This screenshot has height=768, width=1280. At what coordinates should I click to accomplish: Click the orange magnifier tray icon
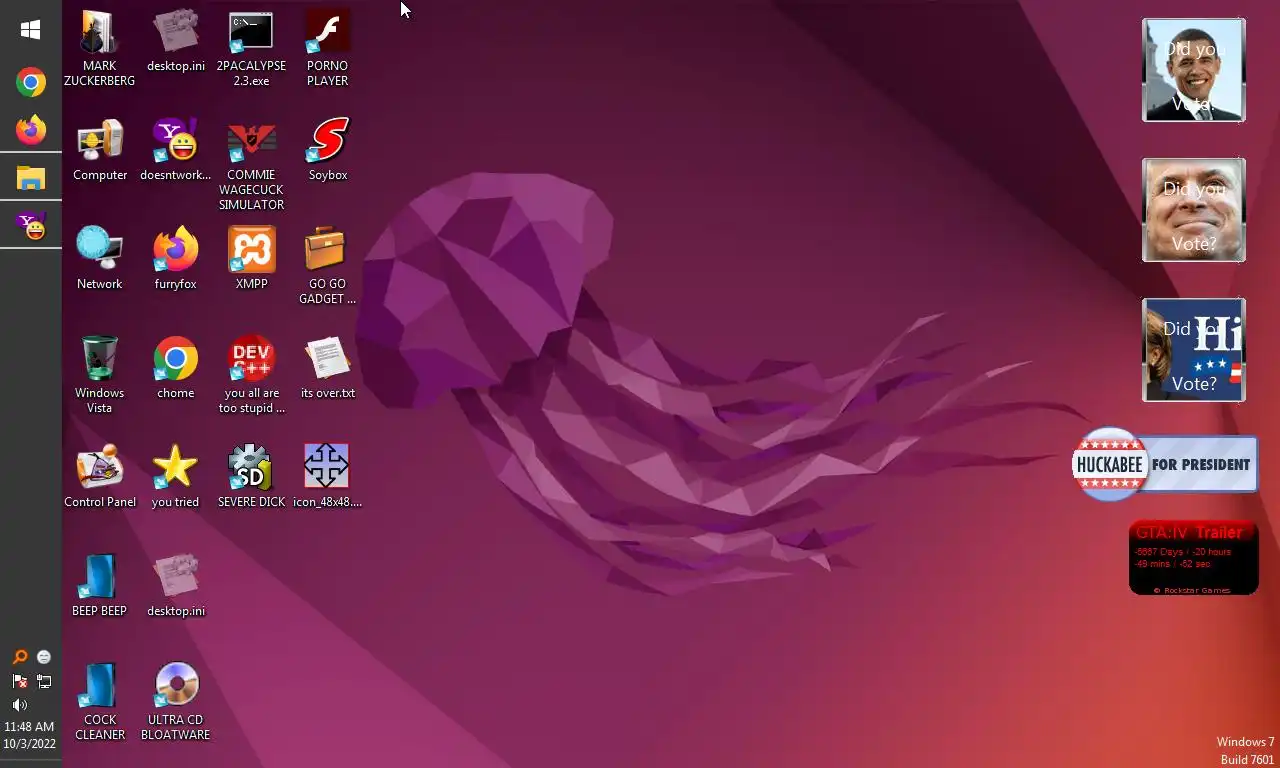19,657
